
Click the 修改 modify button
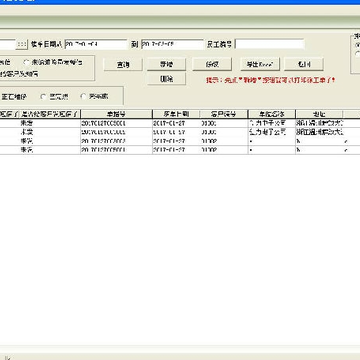pos(212,64)
